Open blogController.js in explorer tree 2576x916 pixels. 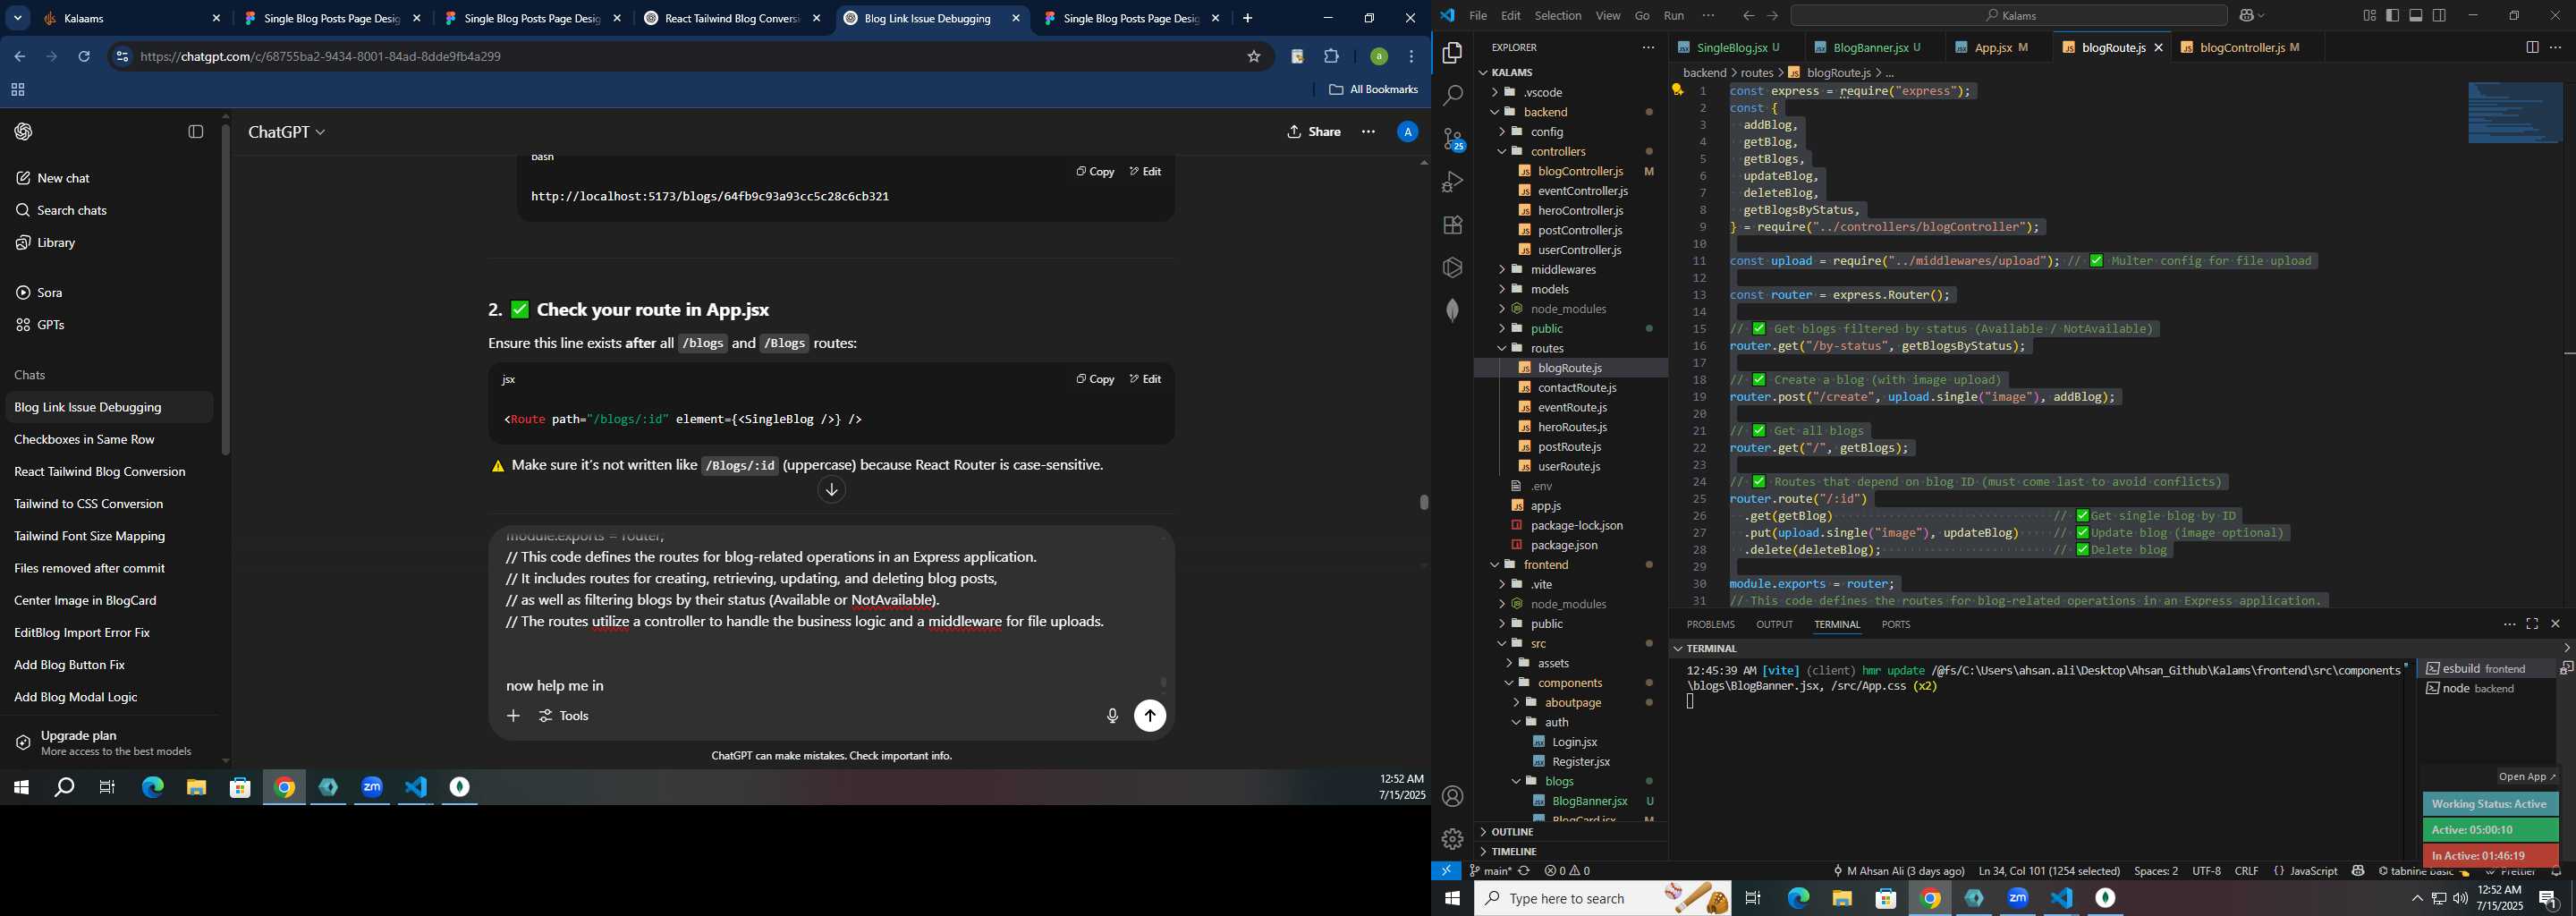coord(1580,171)
